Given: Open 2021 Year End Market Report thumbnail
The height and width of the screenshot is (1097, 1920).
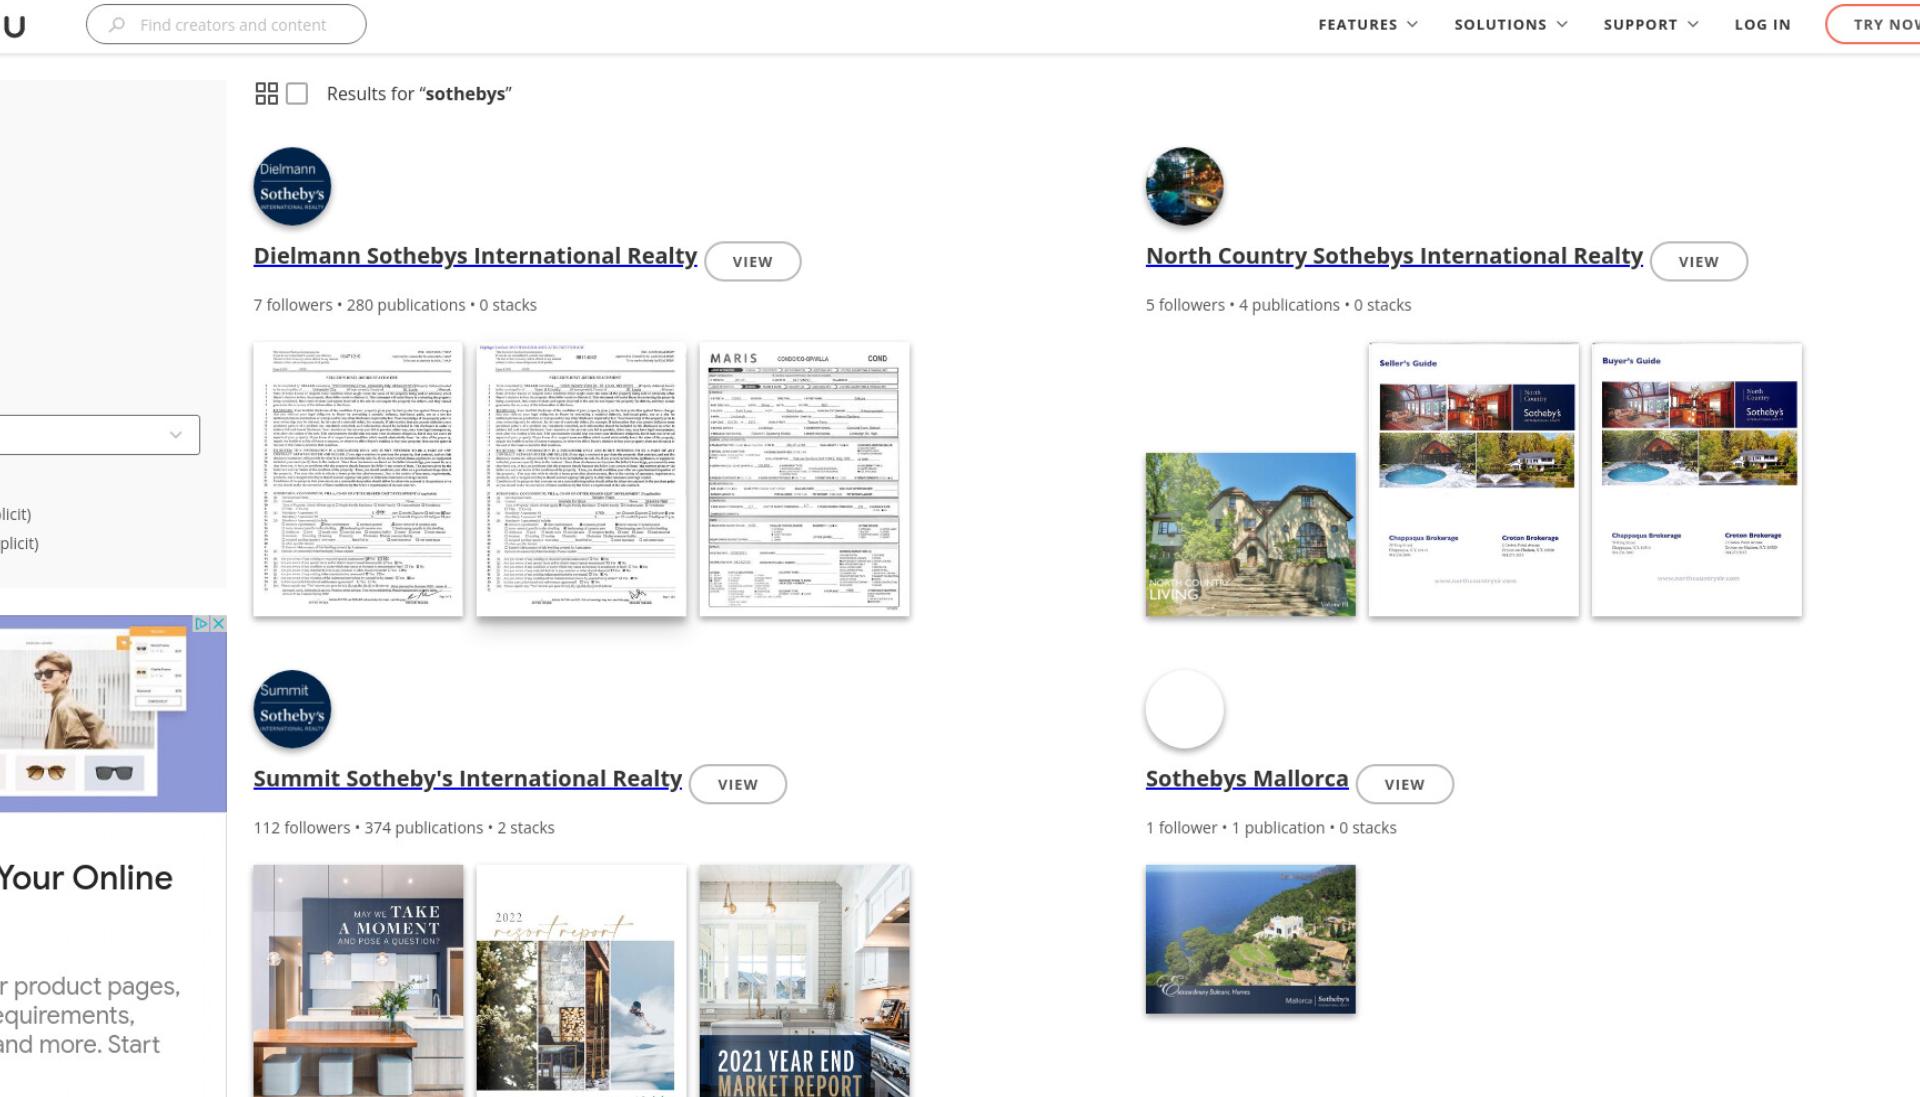Looking at the screenshot, I should click(x=804, y=981).
